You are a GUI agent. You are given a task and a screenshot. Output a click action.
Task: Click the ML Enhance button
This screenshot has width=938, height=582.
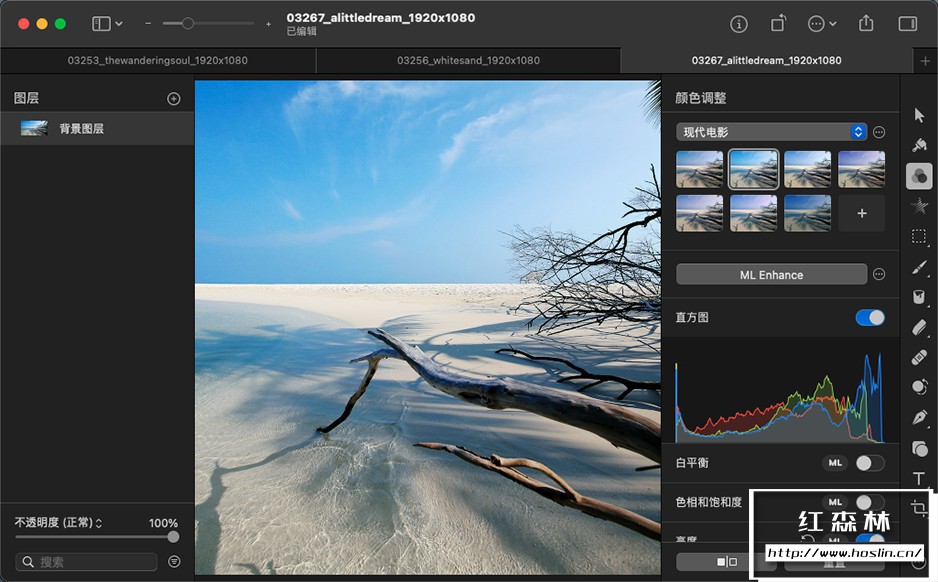[770, 274]
